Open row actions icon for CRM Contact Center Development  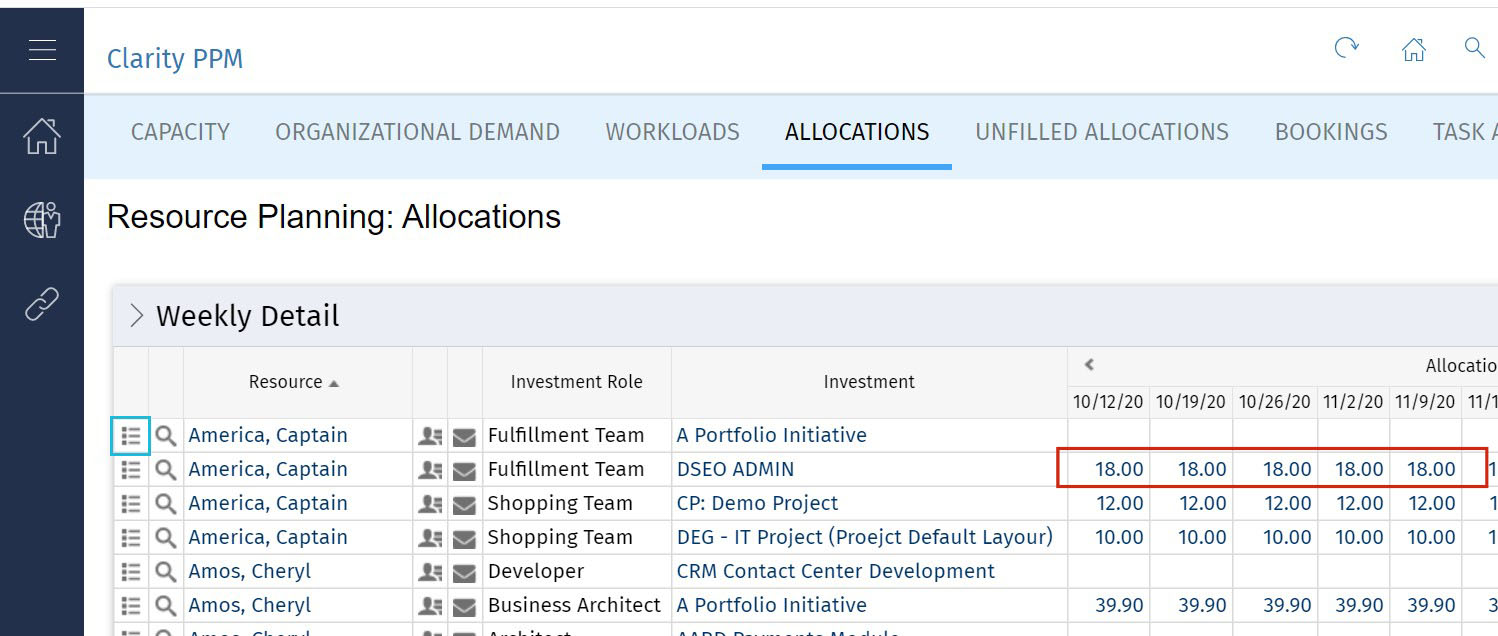tap(131, 571)
